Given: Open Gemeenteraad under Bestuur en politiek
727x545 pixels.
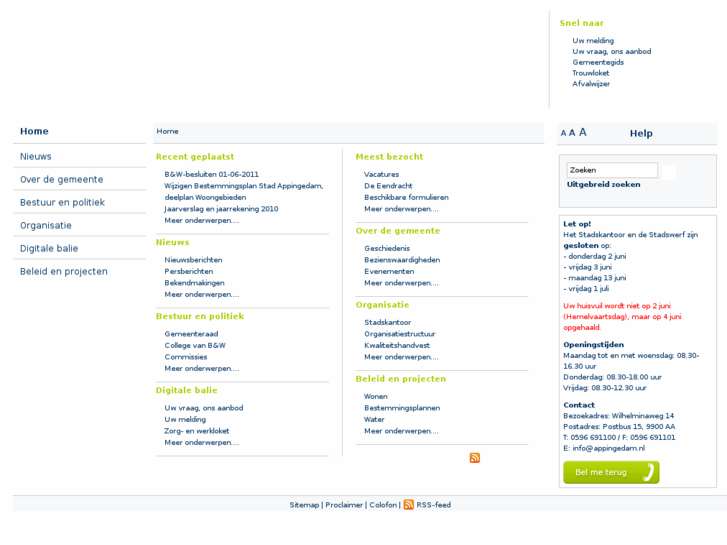Looking at the screenshot, I should tap(192, 334).
